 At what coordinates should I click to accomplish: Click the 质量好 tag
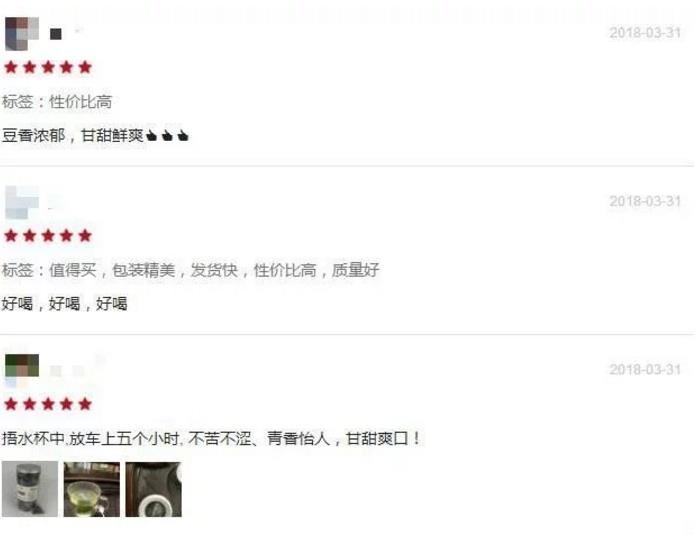pos(355,270)
